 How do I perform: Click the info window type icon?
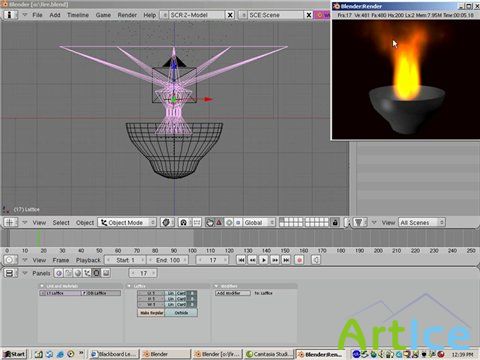click(x=10, y=15)
